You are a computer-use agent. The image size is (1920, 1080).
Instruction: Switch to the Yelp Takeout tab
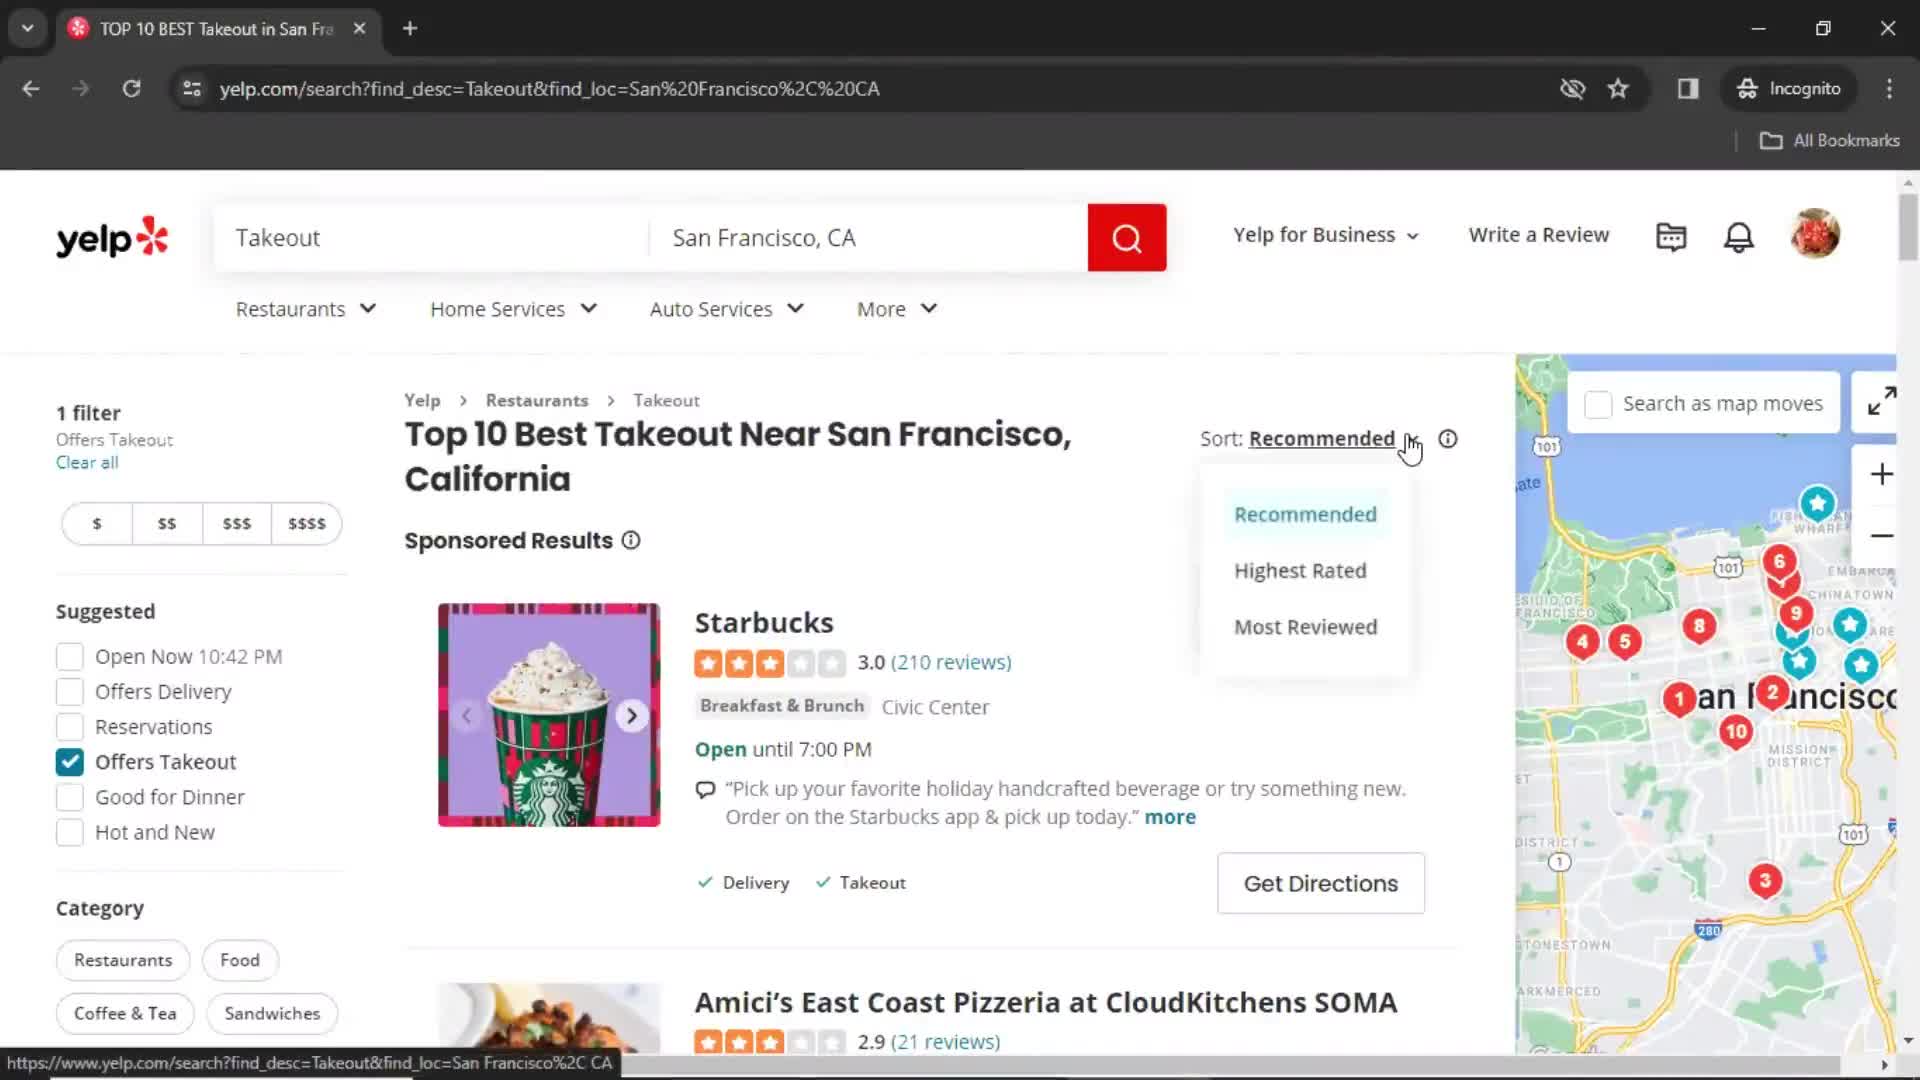point(217,29)
